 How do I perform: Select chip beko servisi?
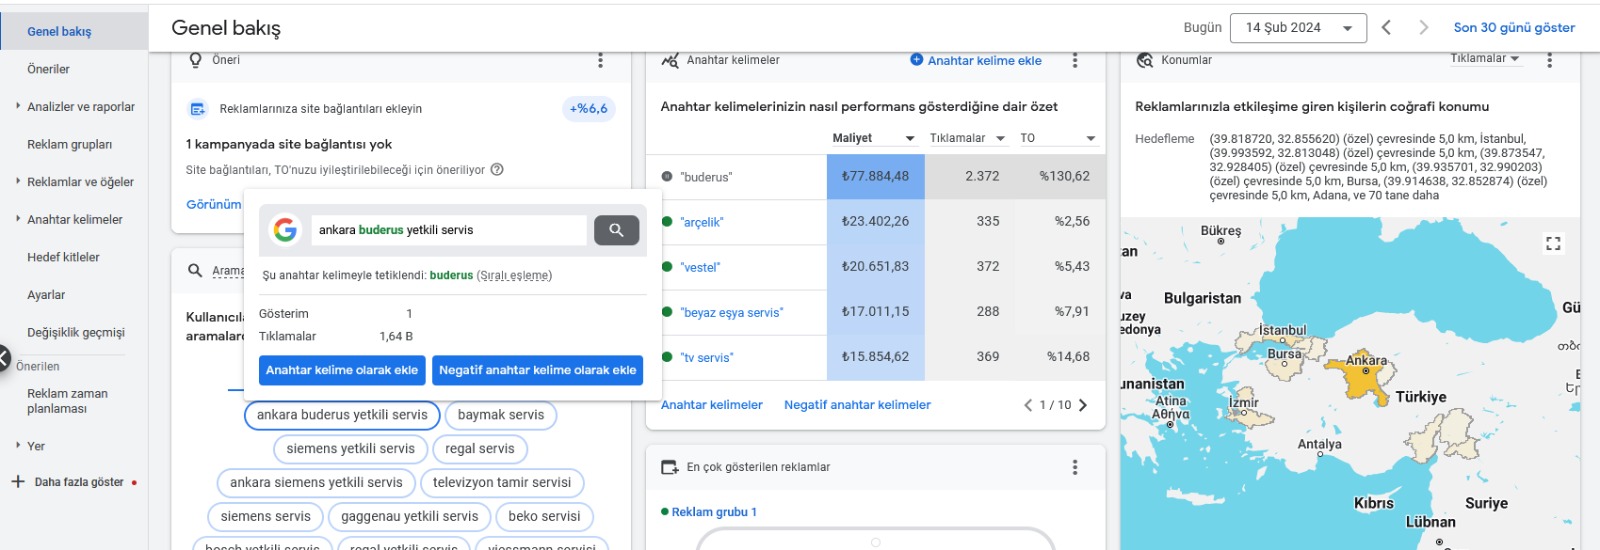click(x=544, y=517)
